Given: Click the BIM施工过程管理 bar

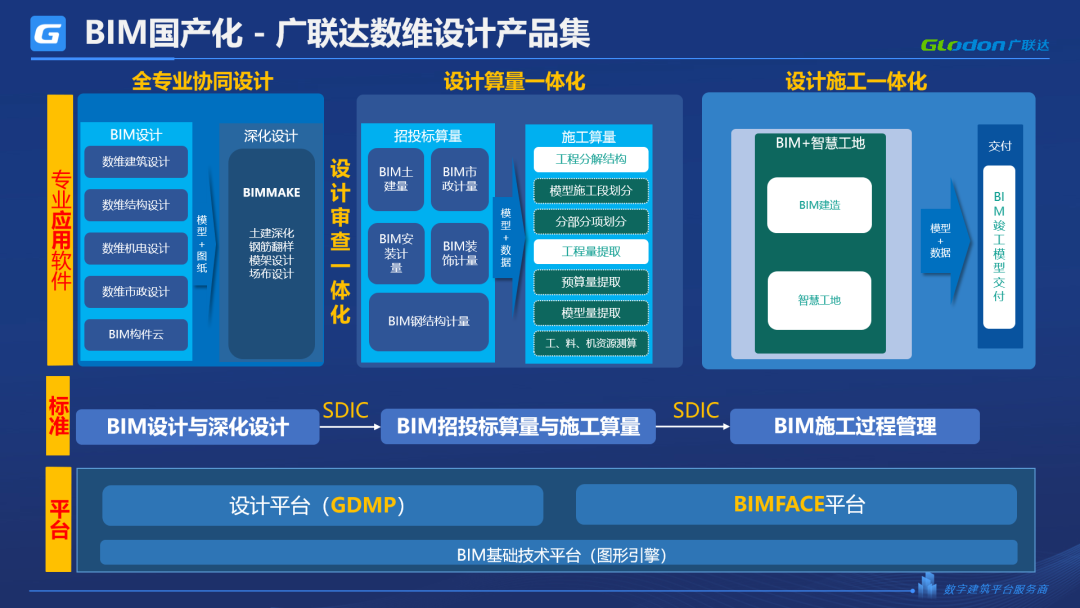Looking at the screenshot, I should pos(855,426).
